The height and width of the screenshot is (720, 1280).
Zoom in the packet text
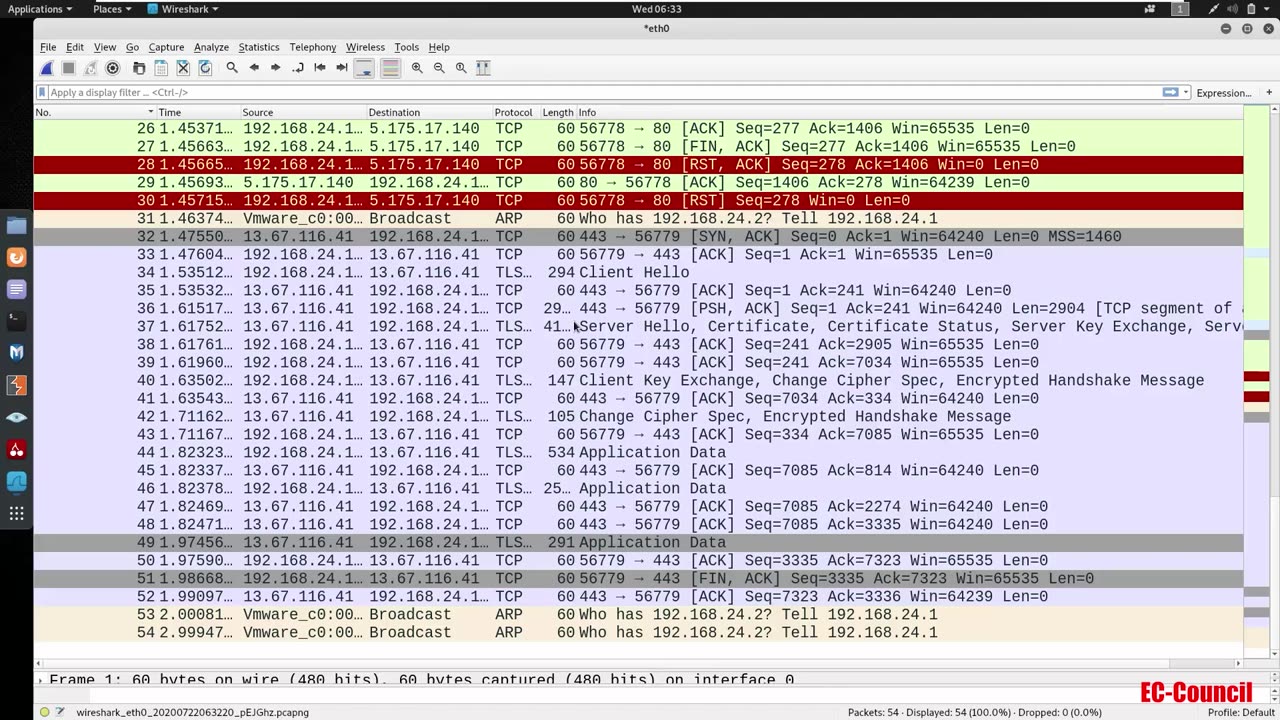point(417,68)
